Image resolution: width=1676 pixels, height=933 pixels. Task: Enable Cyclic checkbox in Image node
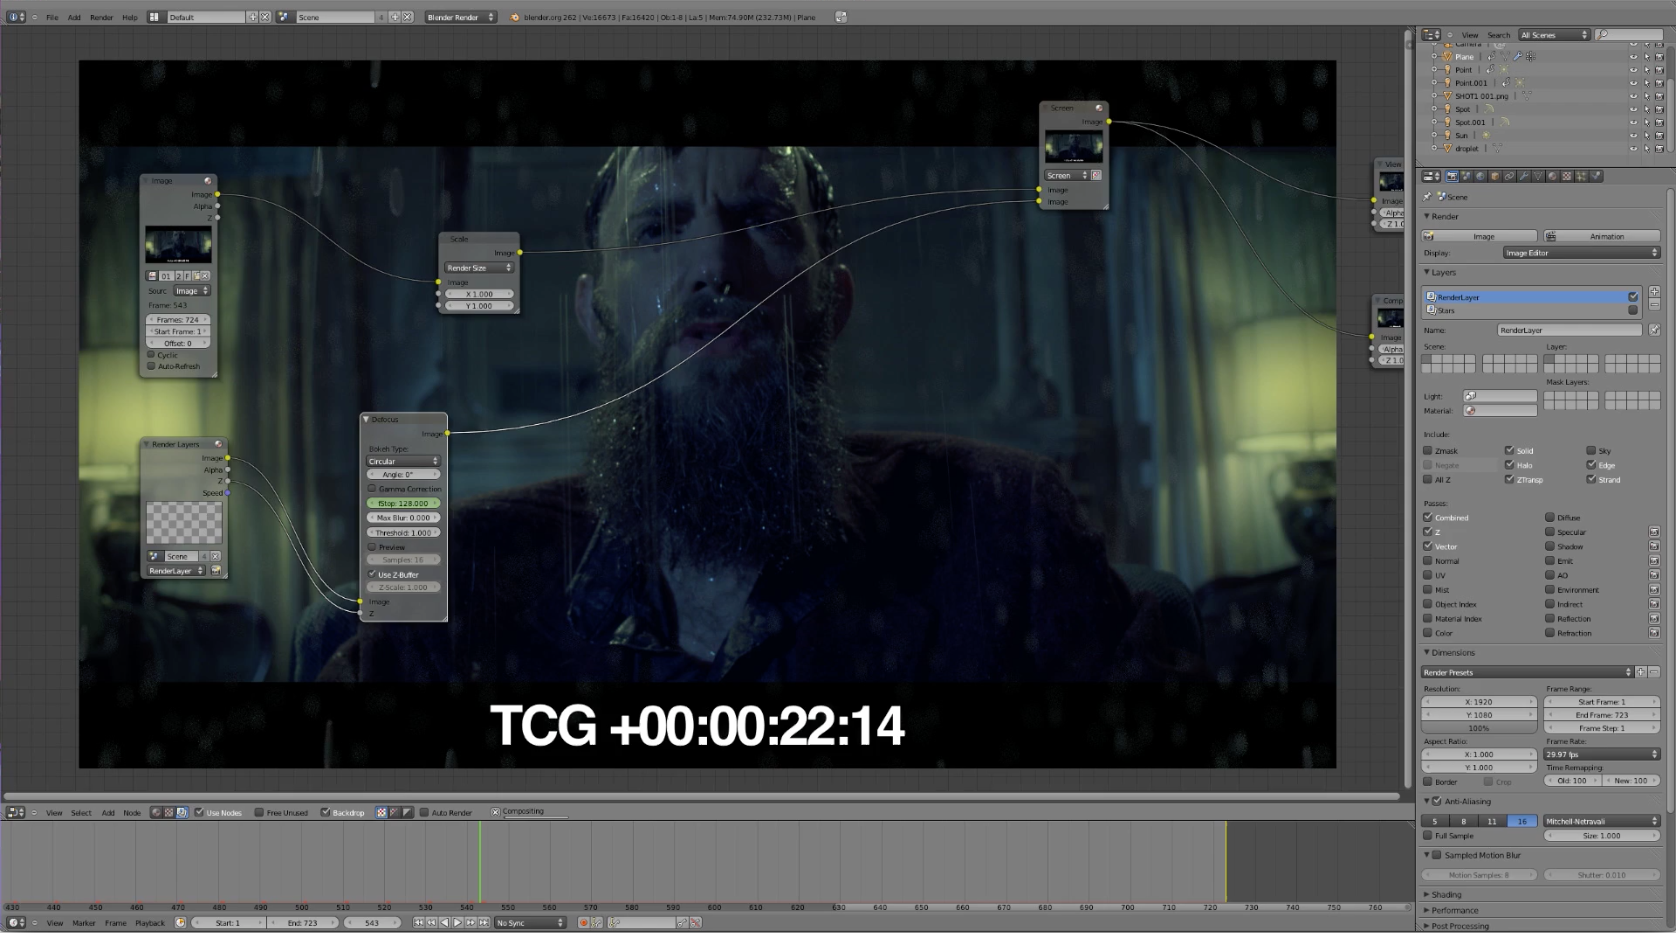coord(151,354)
